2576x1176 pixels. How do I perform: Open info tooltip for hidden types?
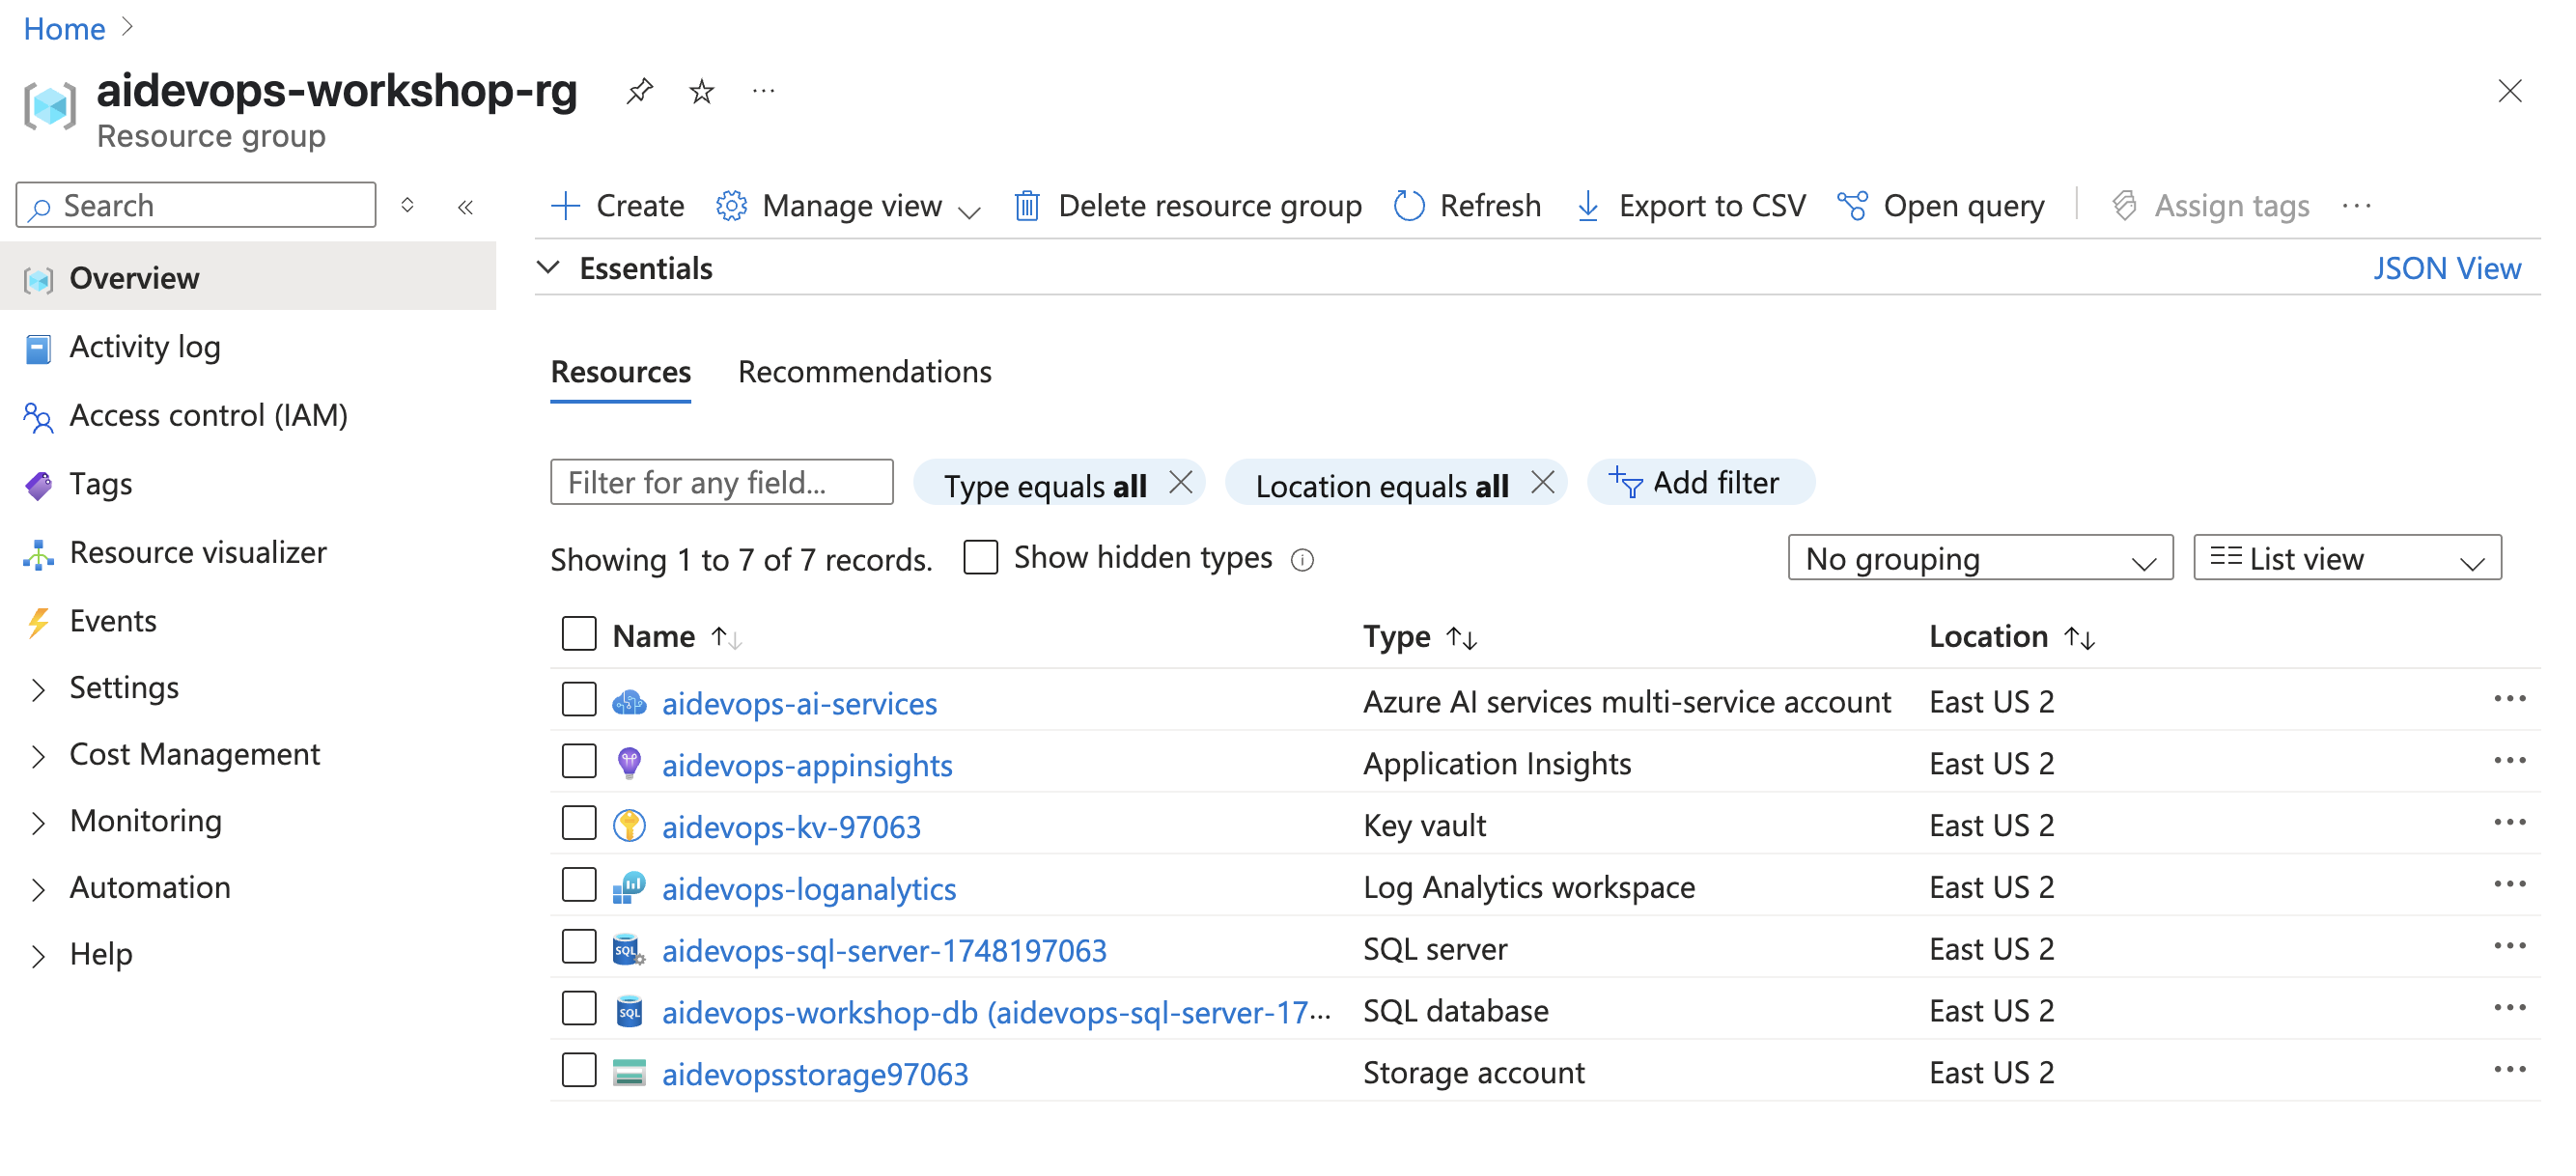(1302, 560)
